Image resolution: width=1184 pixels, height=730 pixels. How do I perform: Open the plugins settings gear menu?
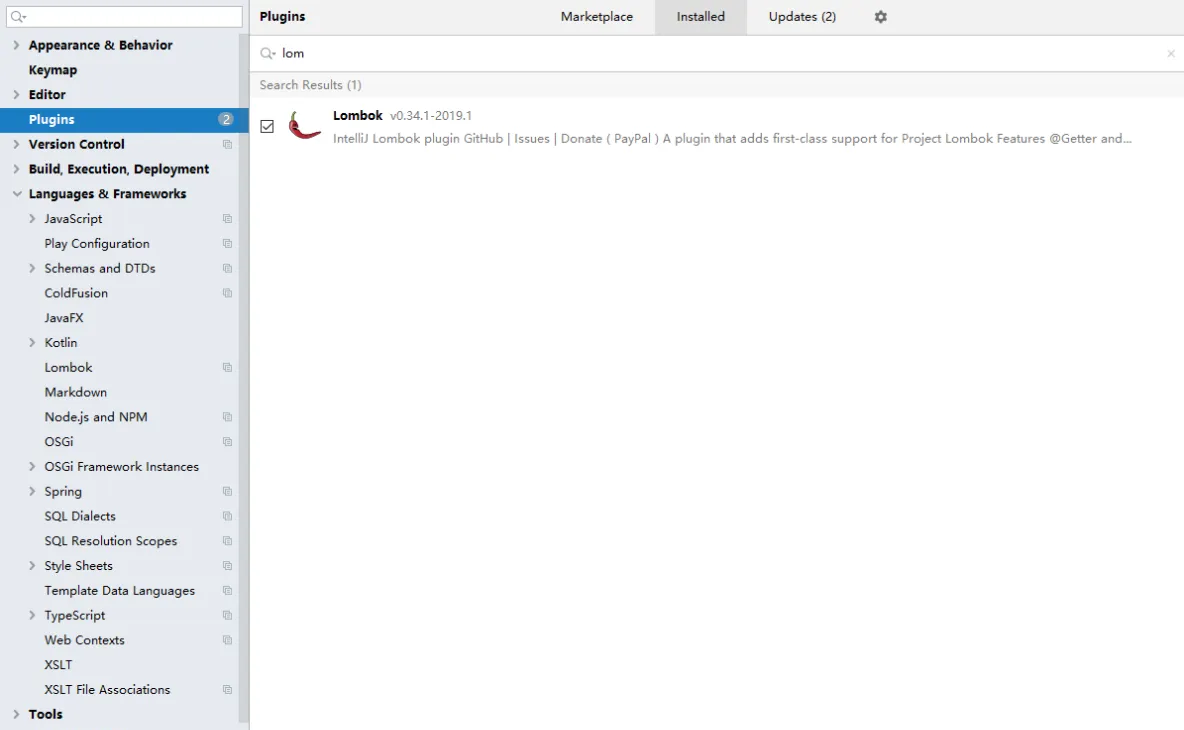click(x=880, y=17)
